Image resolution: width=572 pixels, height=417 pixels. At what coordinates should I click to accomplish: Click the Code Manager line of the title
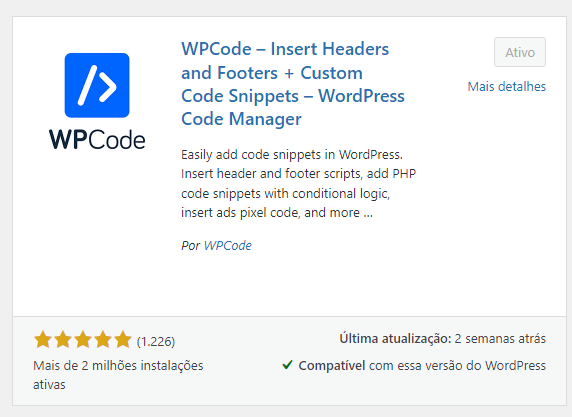click(x=241, y=119)
